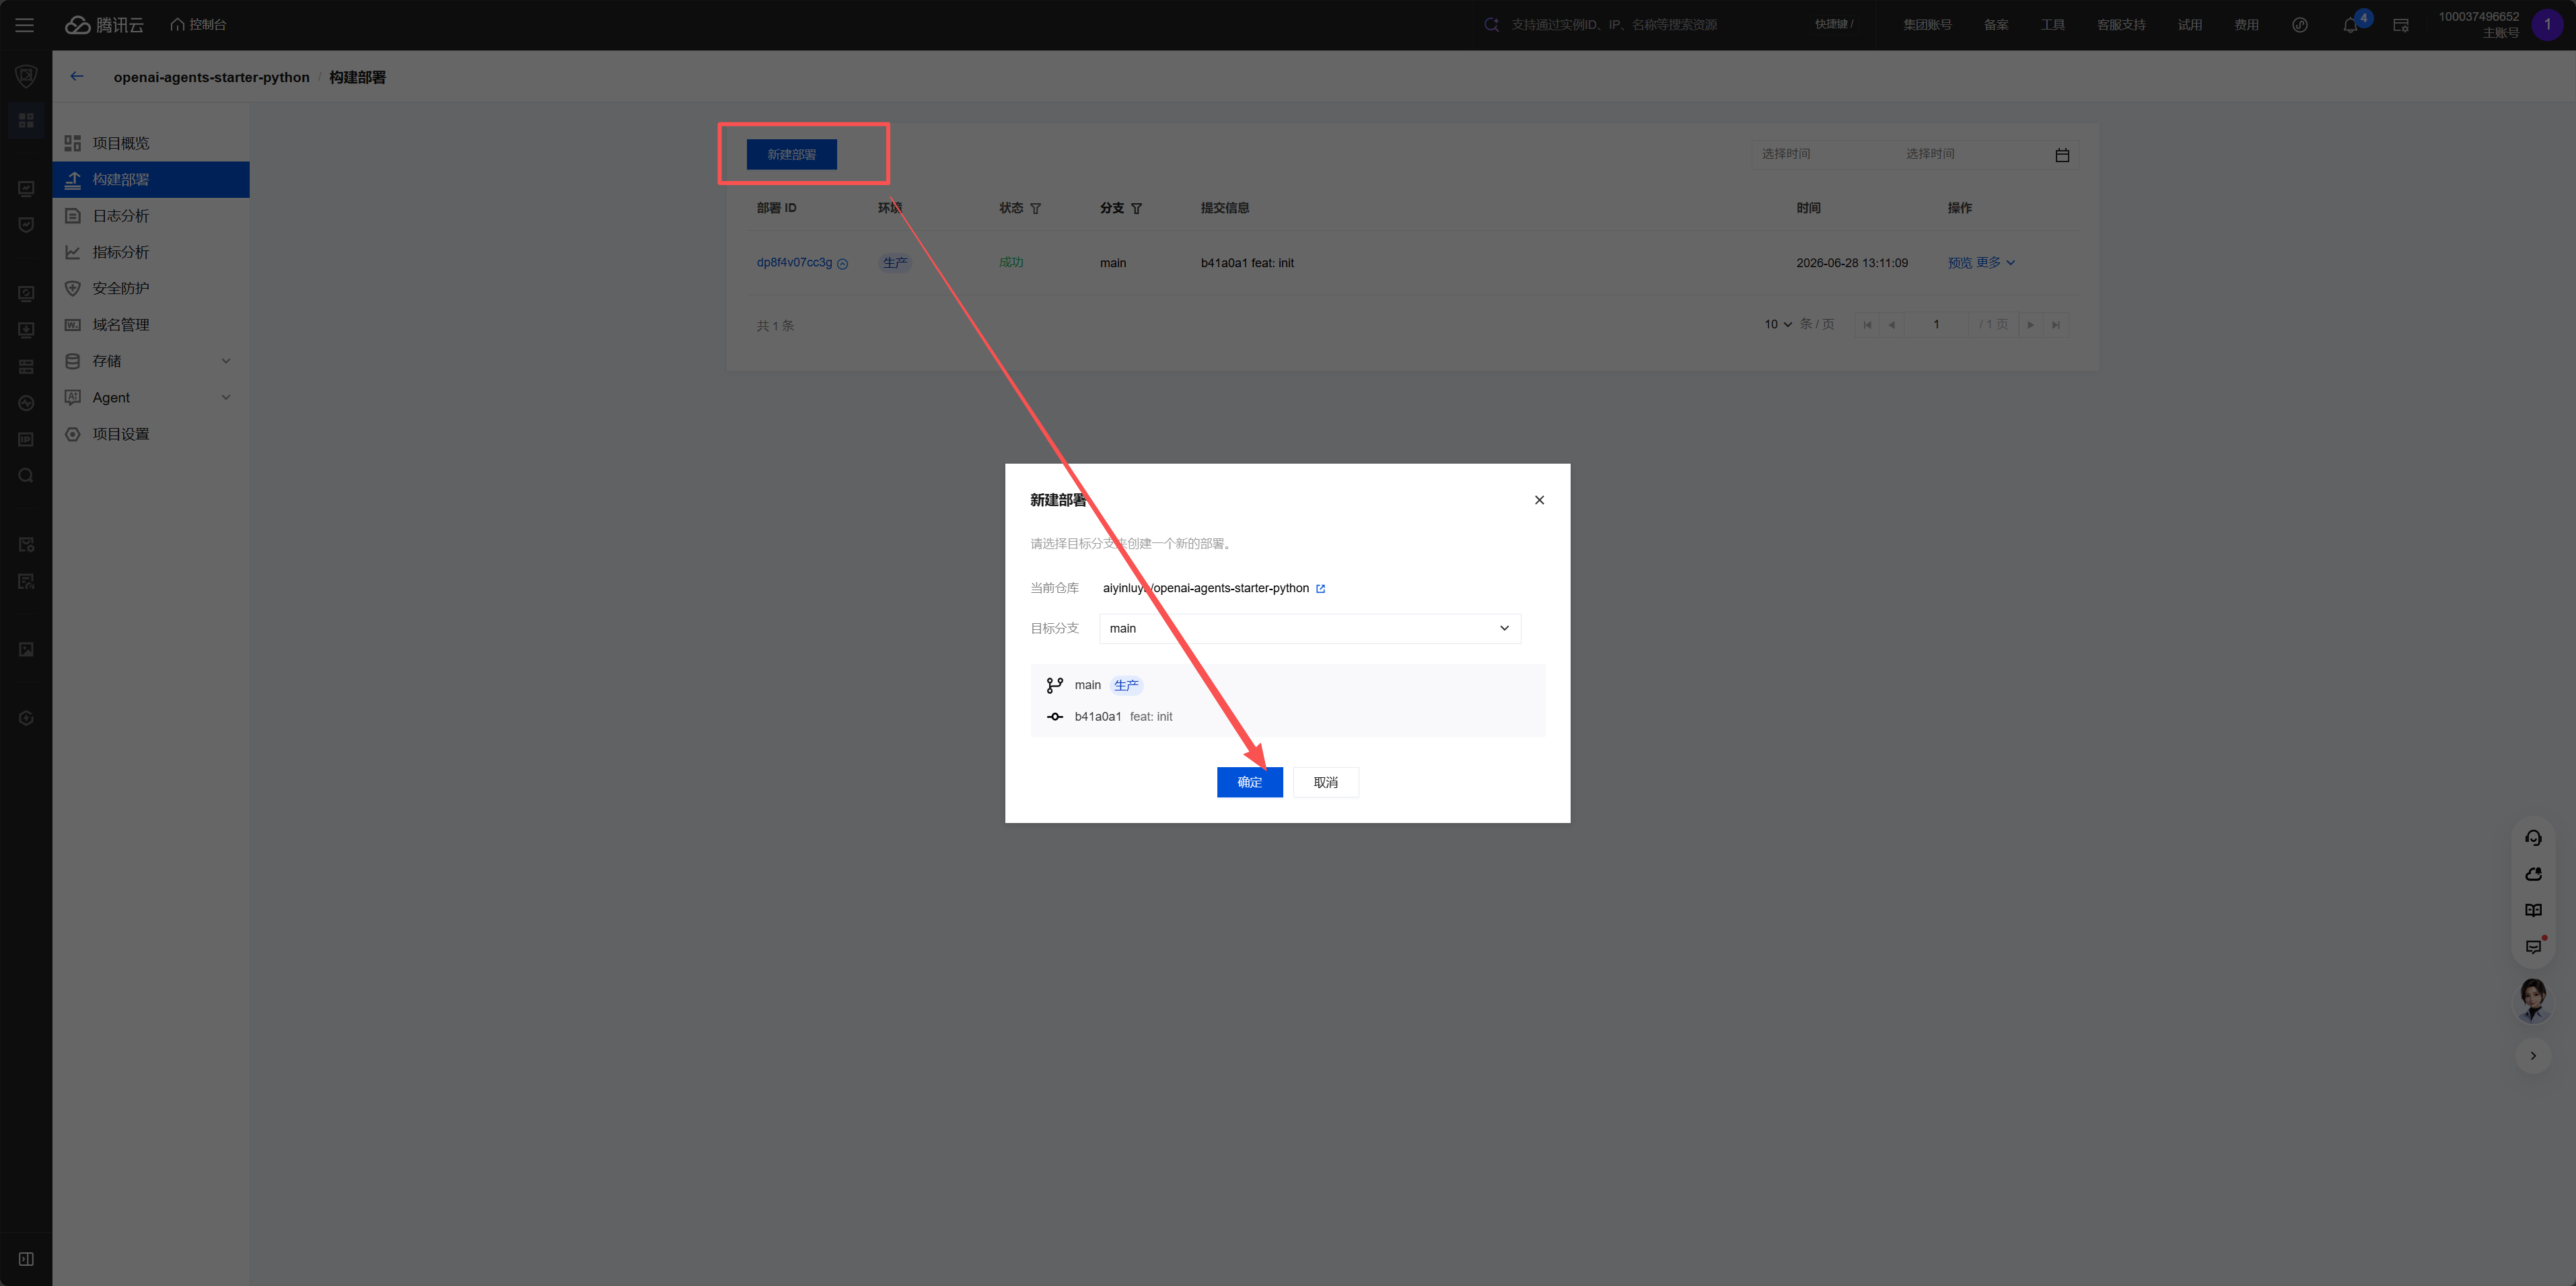
Task: Expand the 存储 sidebar group
Action: pyautogui.click(x=151, y=361)
